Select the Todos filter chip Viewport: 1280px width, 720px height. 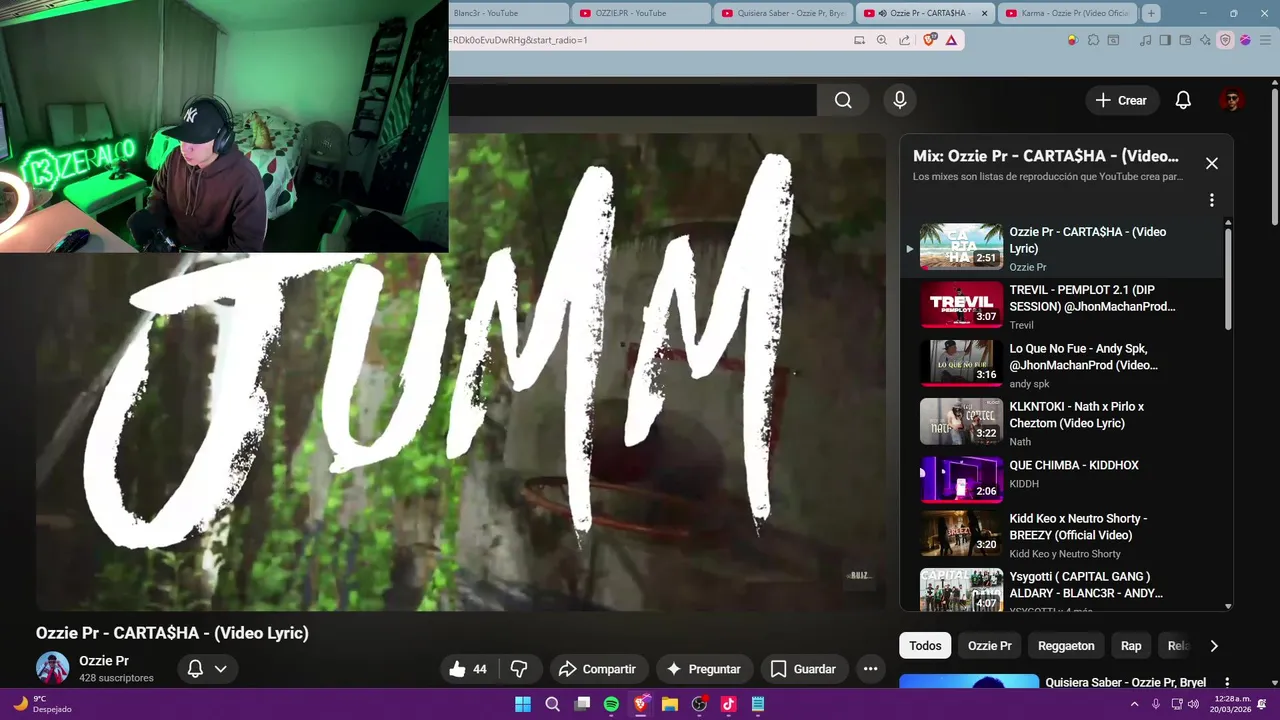click(925, 646)
